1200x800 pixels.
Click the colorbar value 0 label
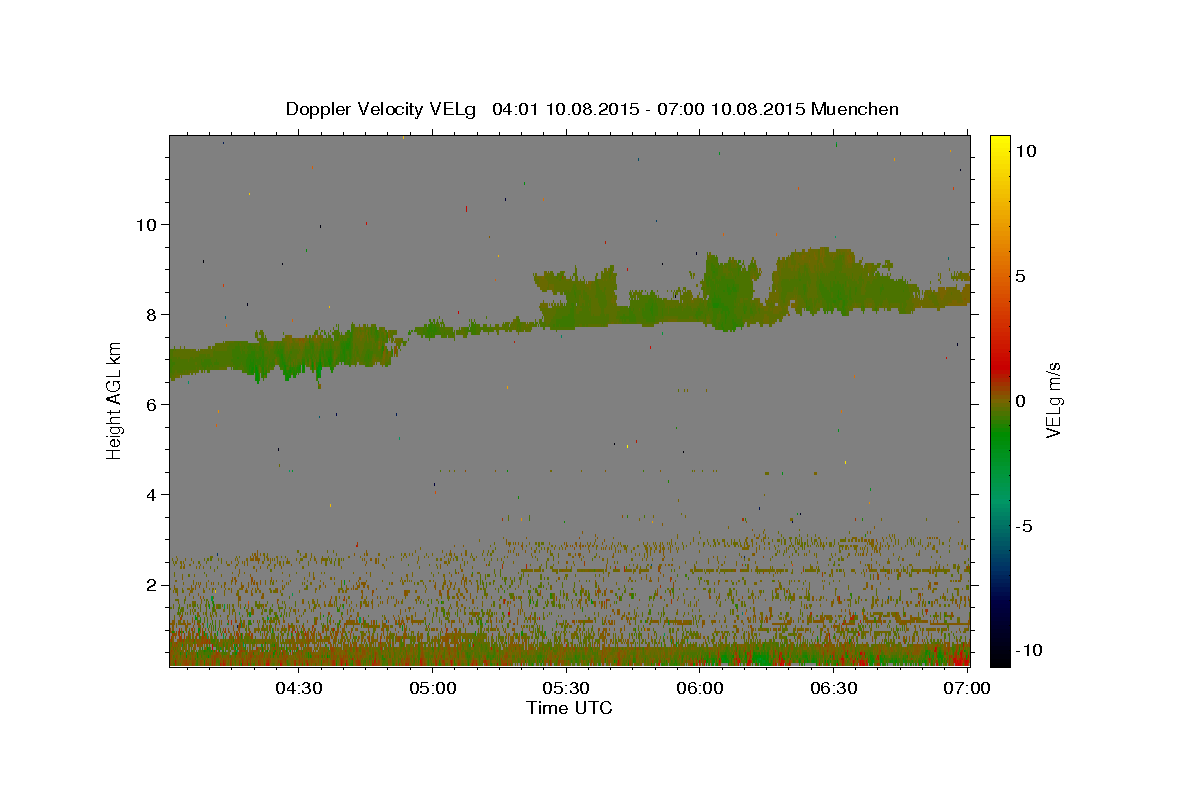(x=1021, y=401)
